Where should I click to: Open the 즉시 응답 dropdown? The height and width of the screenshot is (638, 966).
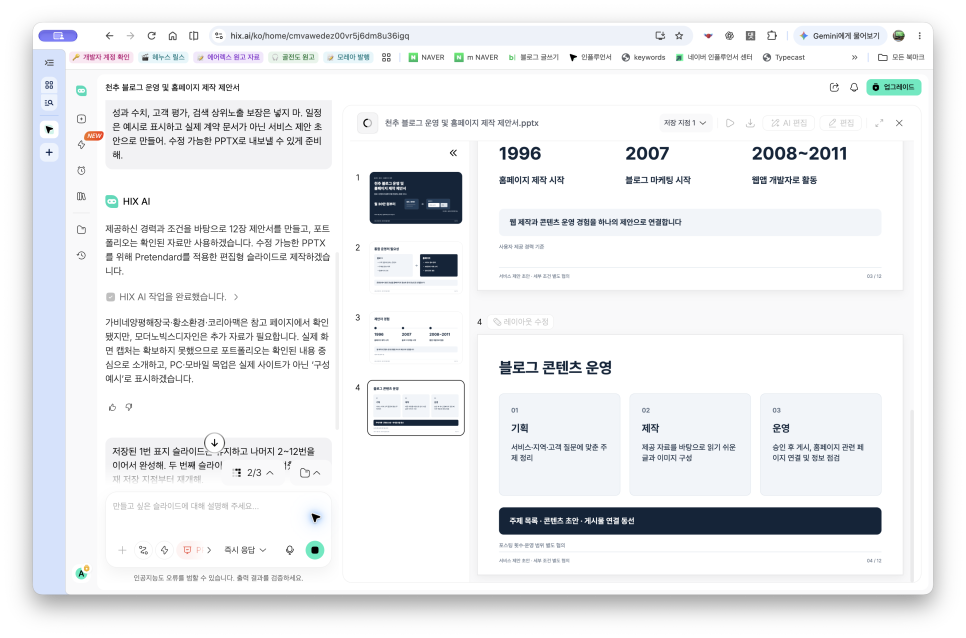click(x=245, y=550)
